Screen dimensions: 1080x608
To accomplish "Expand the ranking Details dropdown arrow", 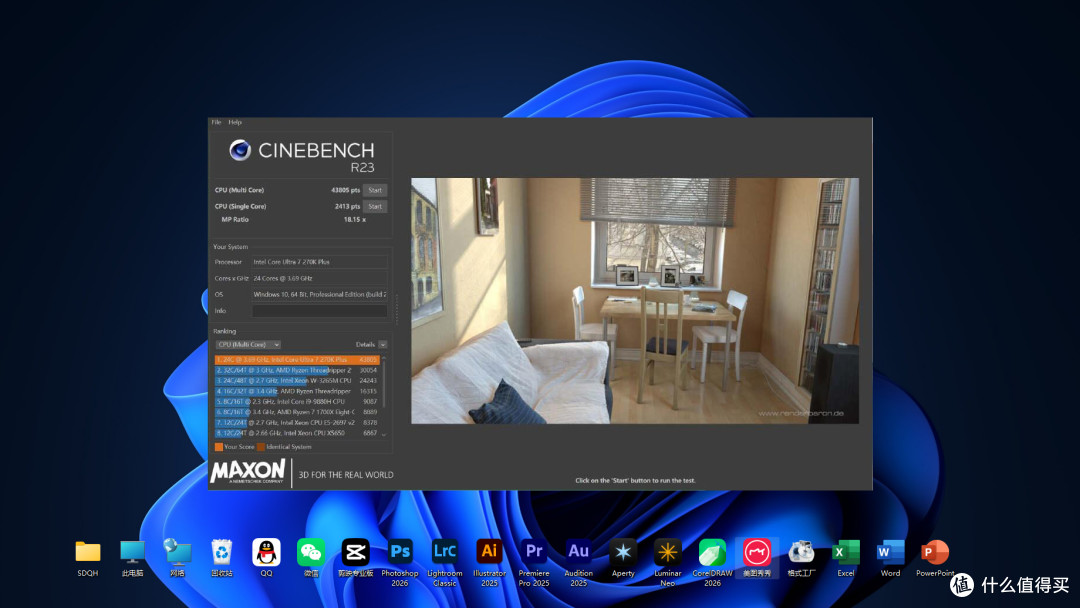I will [x=383, y=344].
